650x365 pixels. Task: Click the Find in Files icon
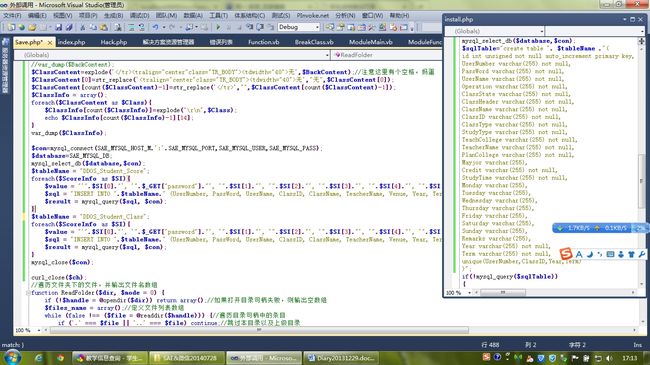(118, 27)
